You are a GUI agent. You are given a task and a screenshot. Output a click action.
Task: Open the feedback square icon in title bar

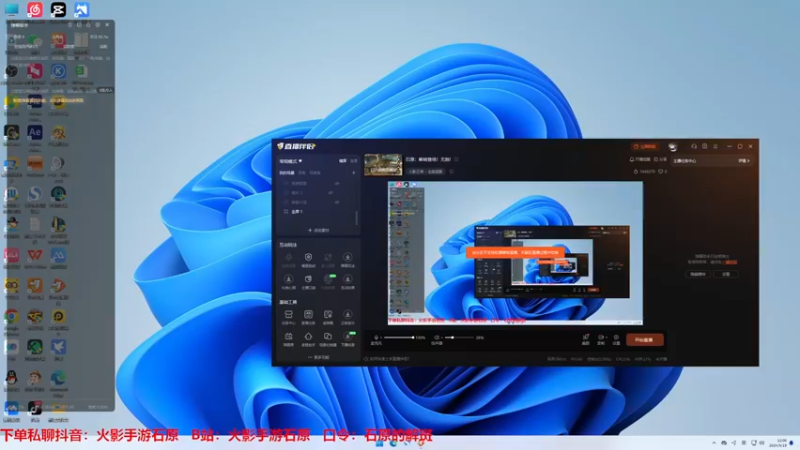tap(705, 146)
